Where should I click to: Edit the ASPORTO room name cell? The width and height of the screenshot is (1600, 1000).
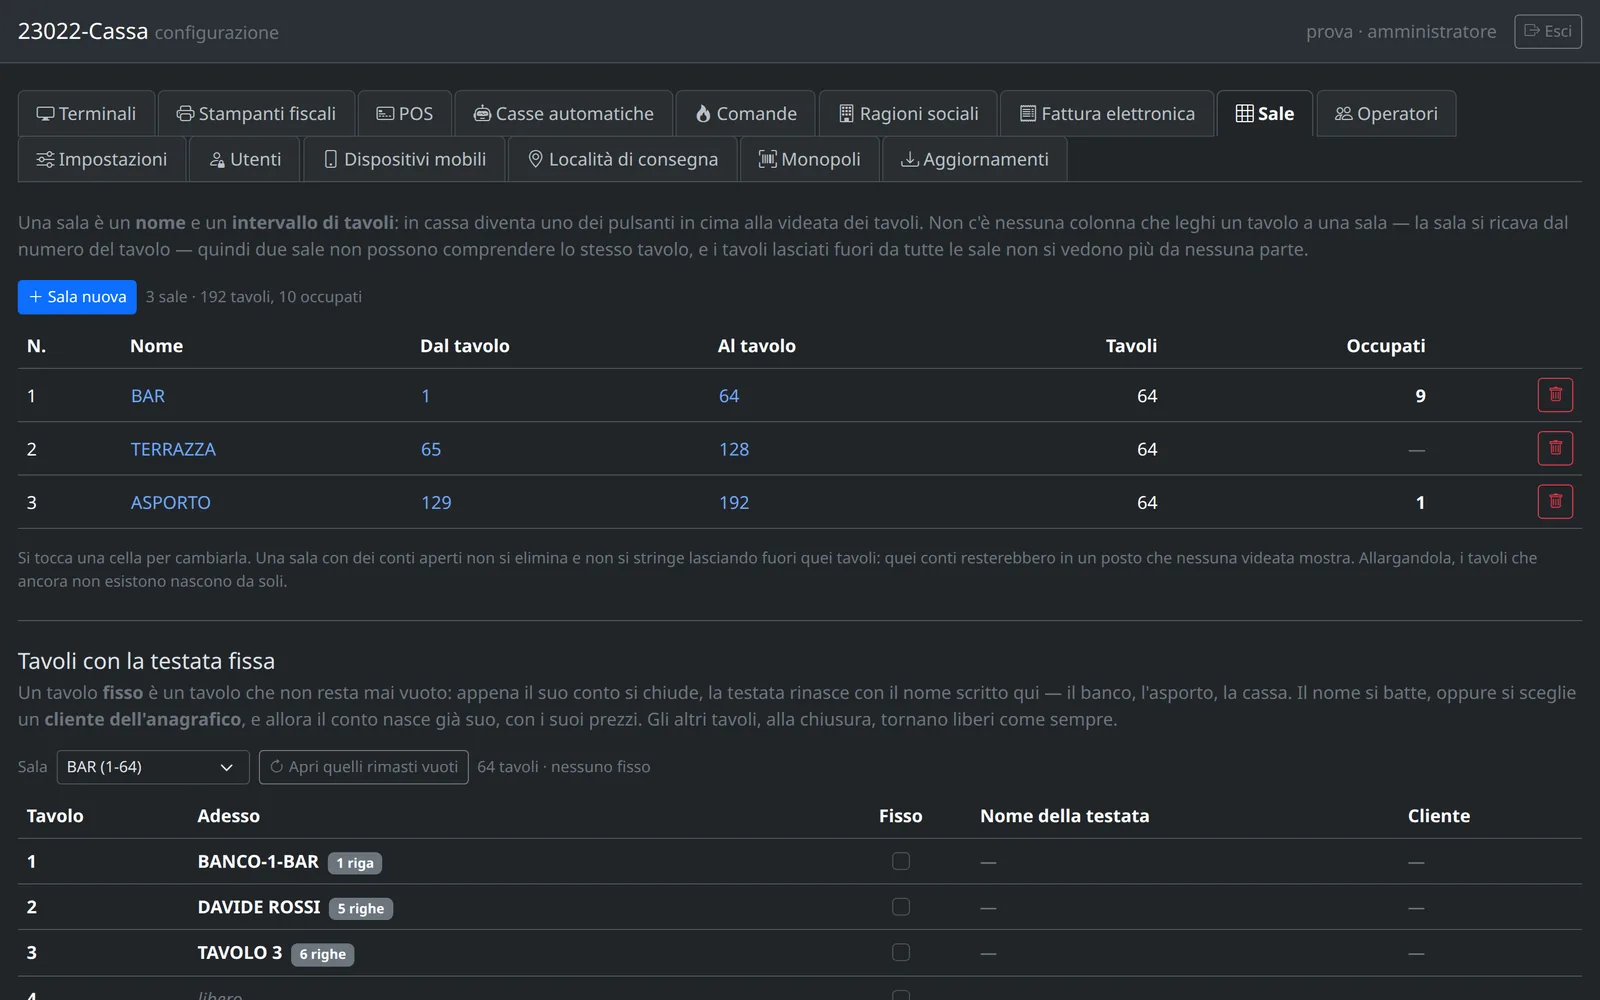(171, 503)
